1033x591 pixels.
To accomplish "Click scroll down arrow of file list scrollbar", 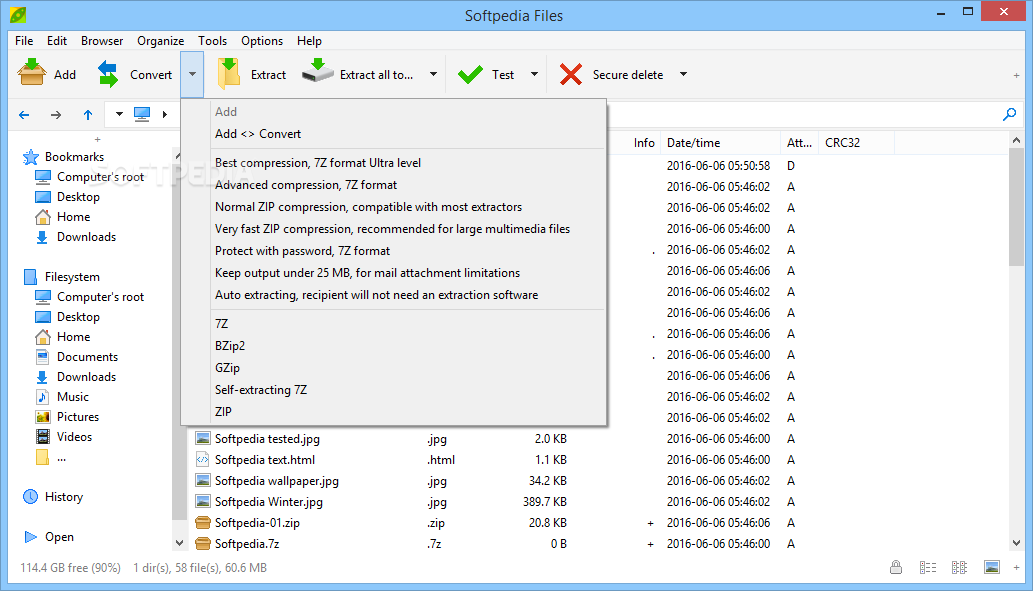I will pos(1016,543).
